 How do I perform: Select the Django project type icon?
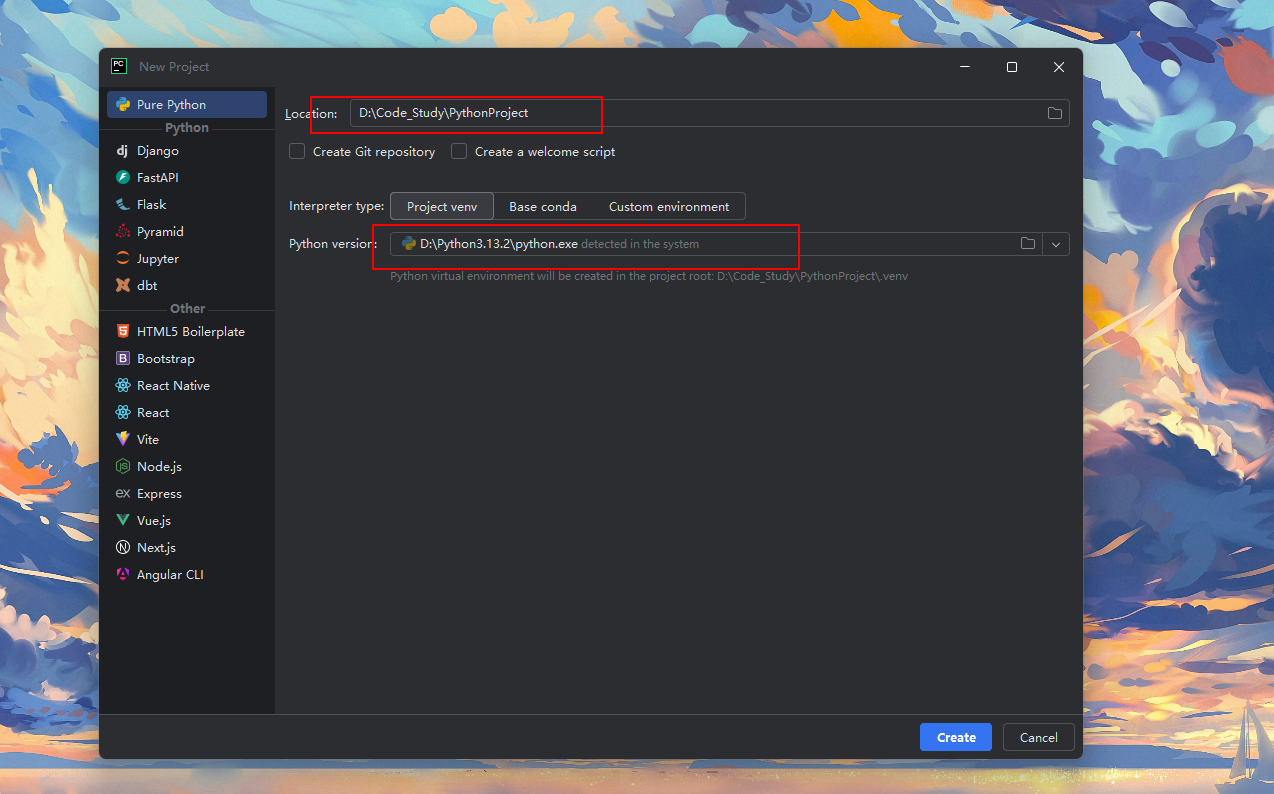[123, 151]
